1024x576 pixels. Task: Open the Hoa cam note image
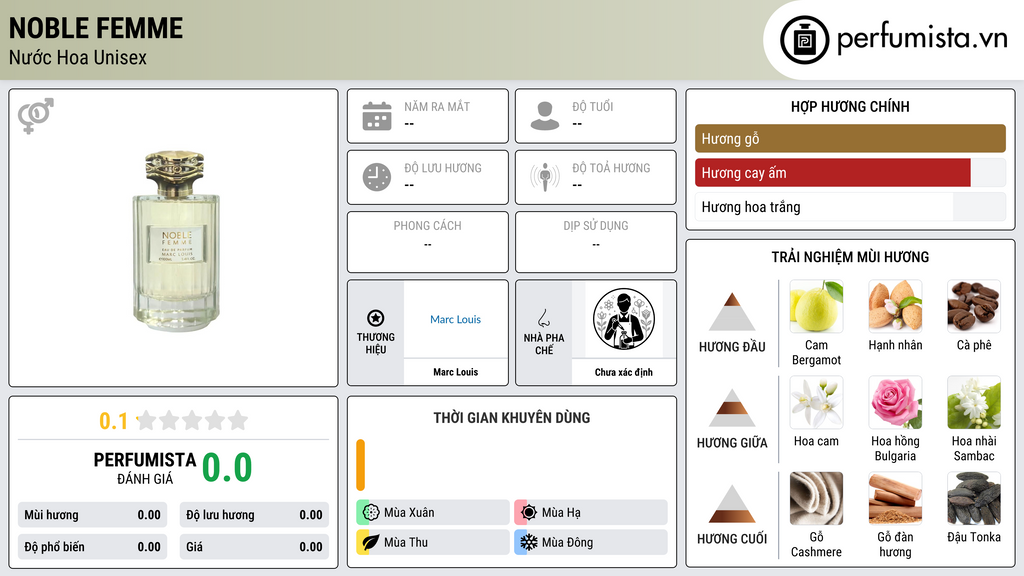coord(816,402)
